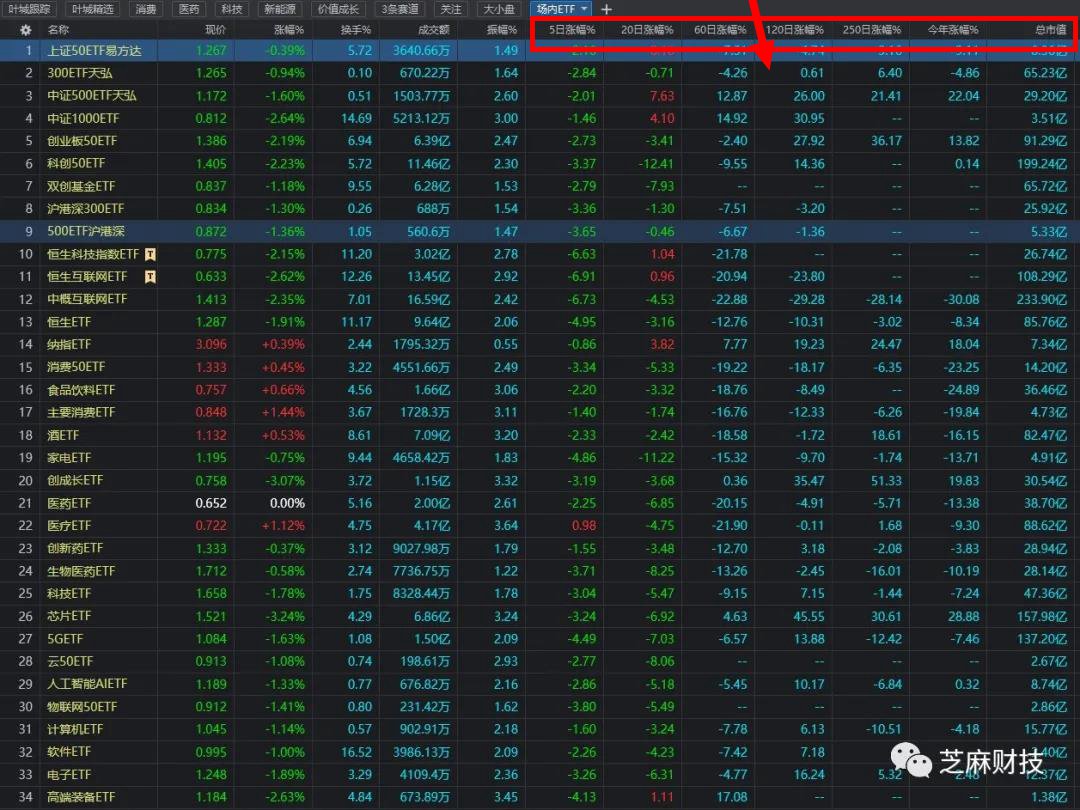Viewport: 1080px width, 810px height.
Task: Sort by the 60日涨幅% column header
Action: [x=720, y=30]
